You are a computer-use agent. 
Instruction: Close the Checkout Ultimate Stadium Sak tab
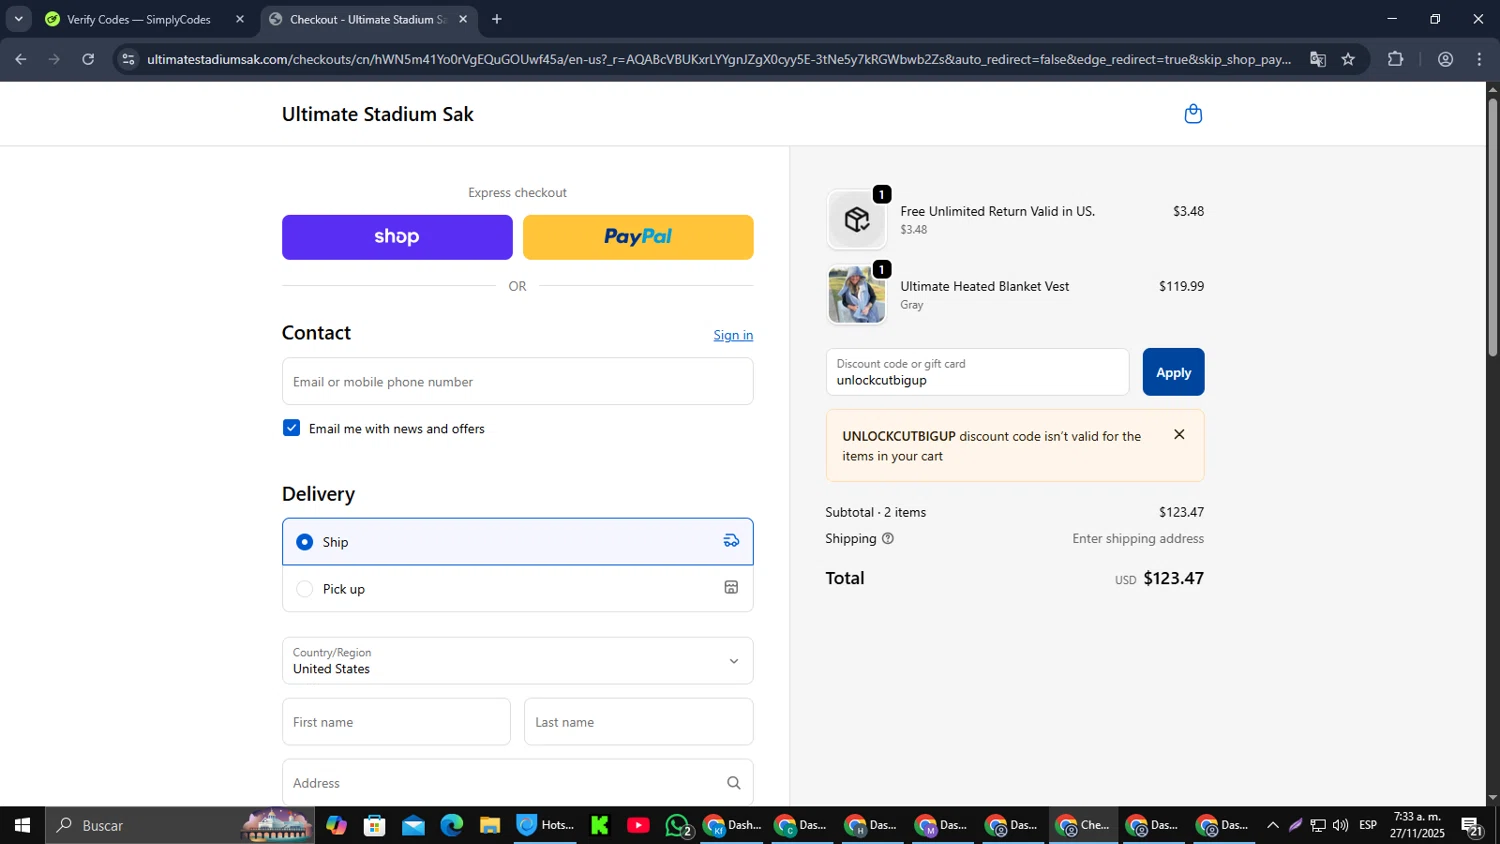coord(463,19)
